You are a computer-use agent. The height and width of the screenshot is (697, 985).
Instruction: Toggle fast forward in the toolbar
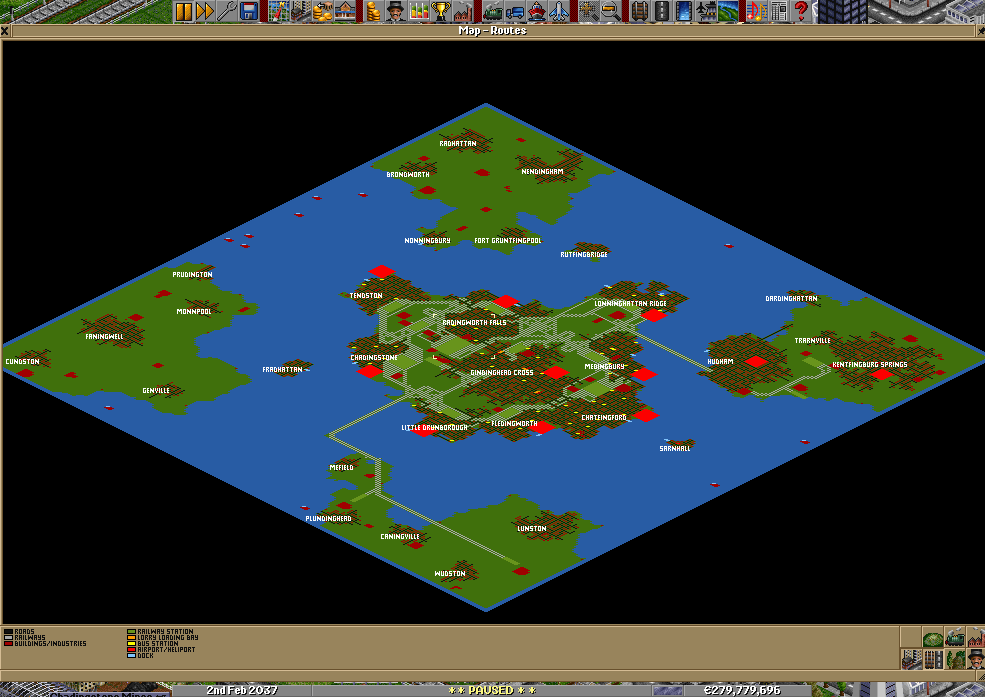(205, 11)
